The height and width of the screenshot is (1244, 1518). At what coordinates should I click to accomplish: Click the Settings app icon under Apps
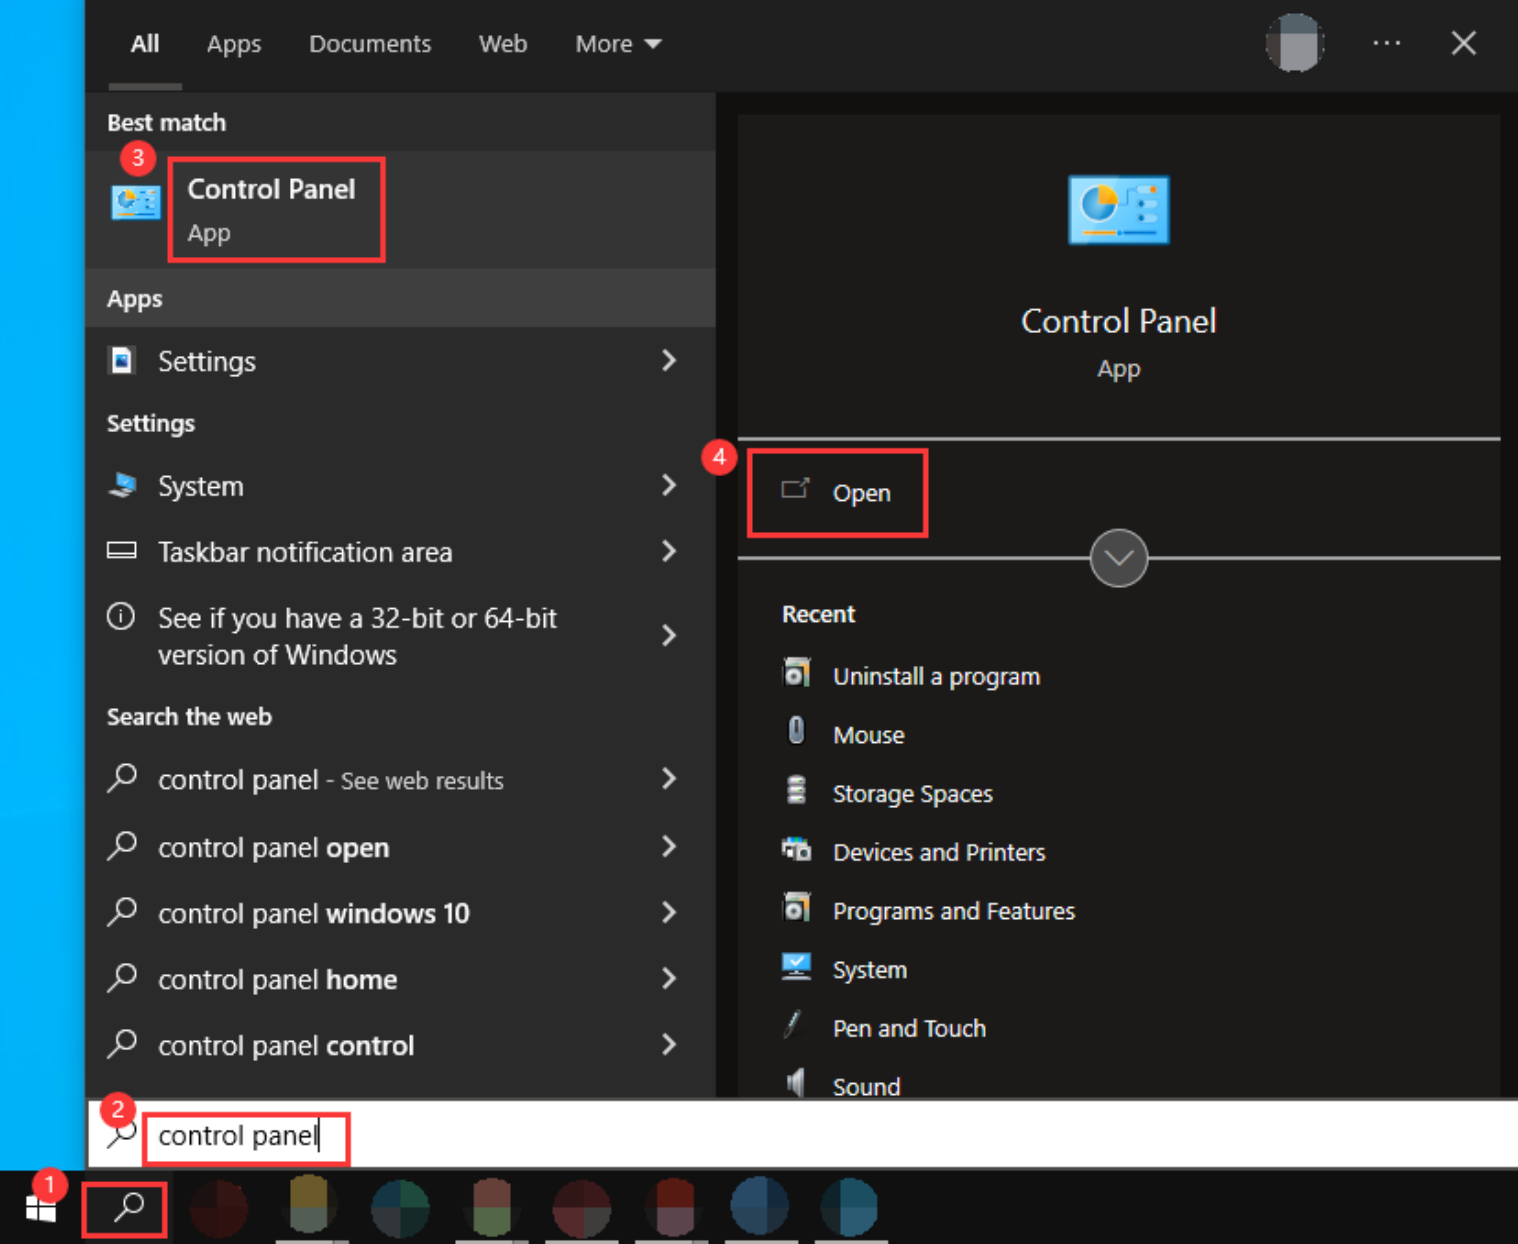(122, 360)
